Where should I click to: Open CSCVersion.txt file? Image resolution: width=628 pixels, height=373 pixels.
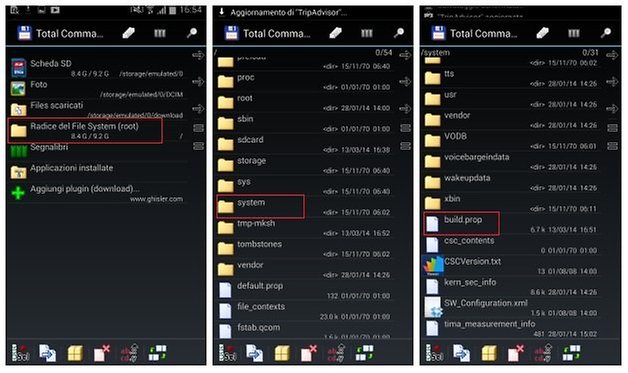[x=511, y=266]
